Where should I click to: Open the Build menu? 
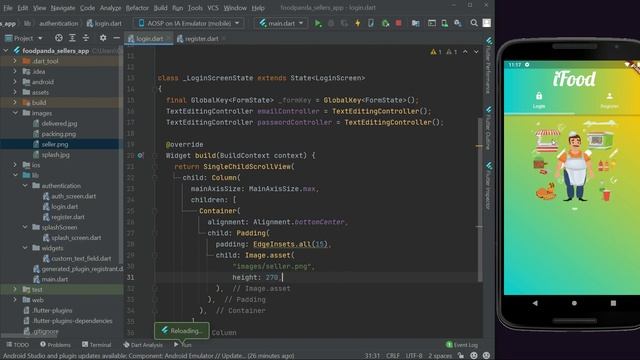(160, 8)
